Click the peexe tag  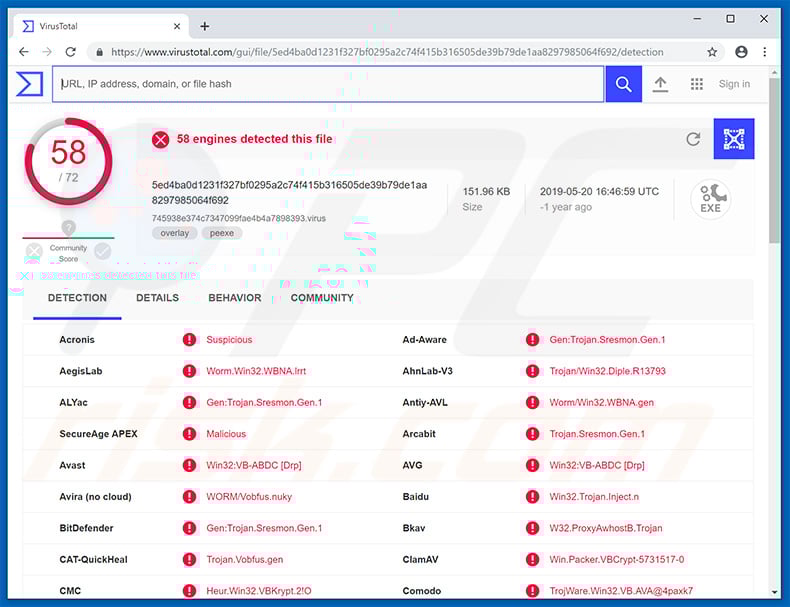point(222,233)
